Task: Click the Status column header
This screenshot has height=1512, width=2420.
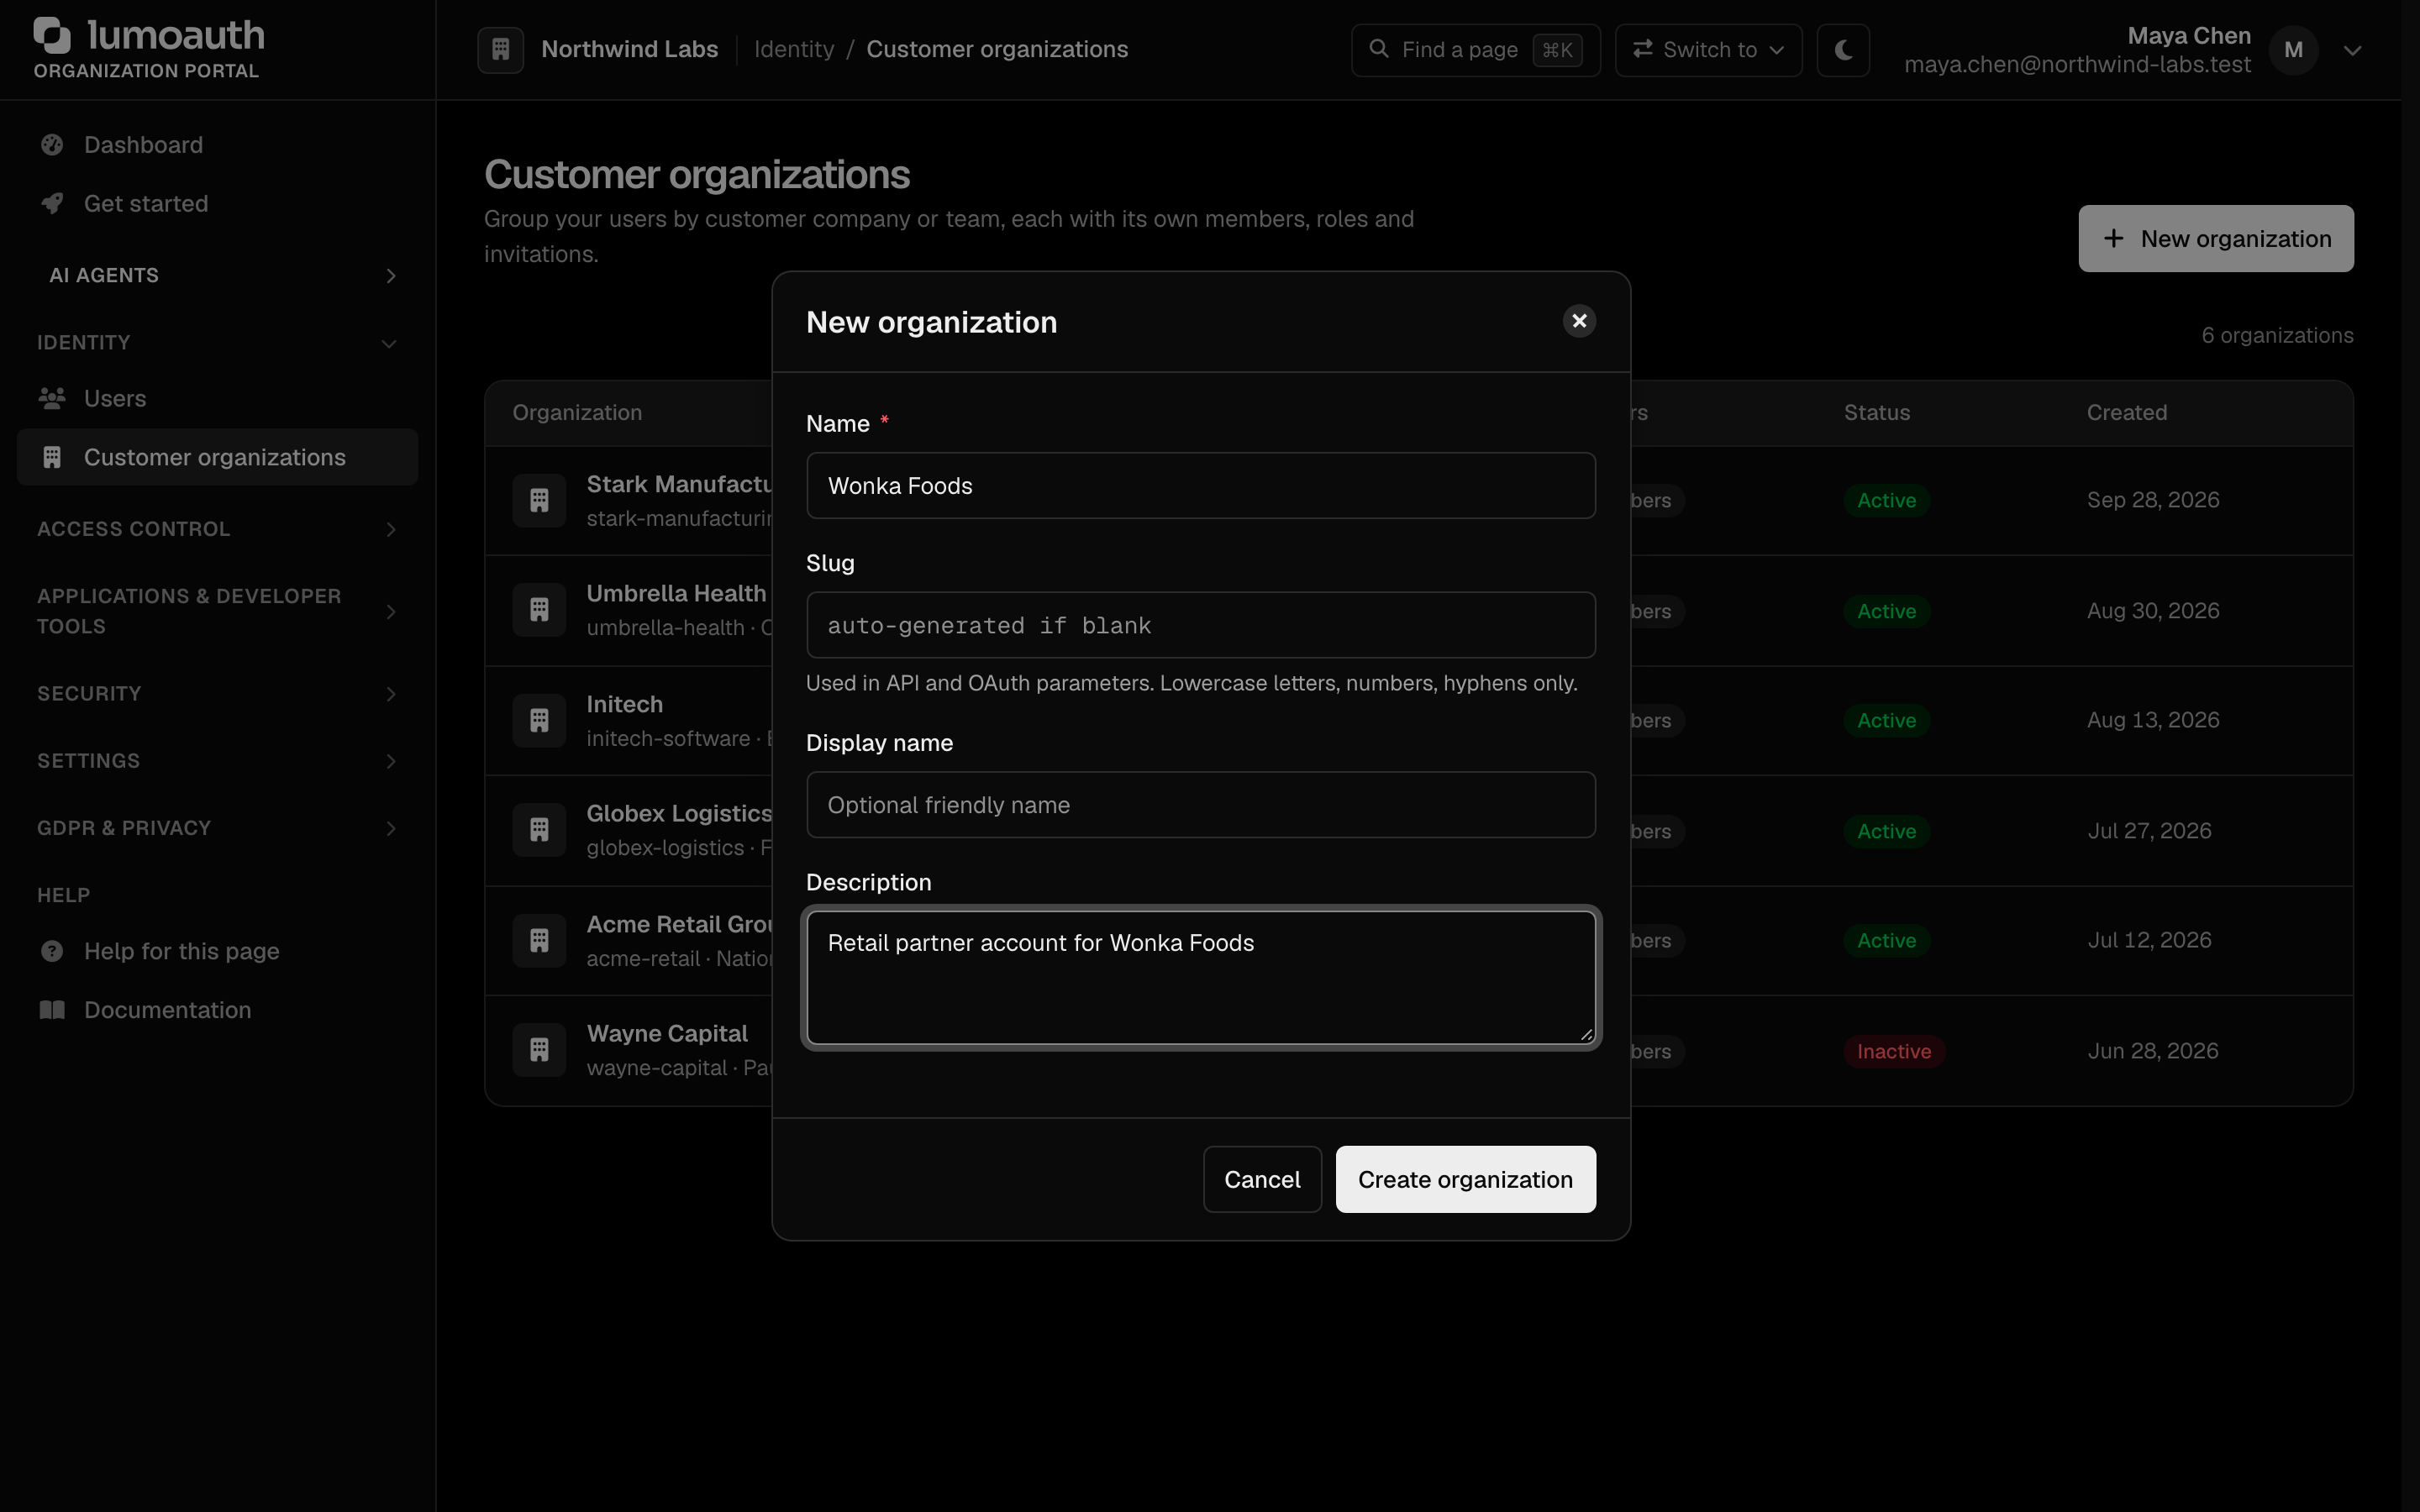Action: 1877,413
